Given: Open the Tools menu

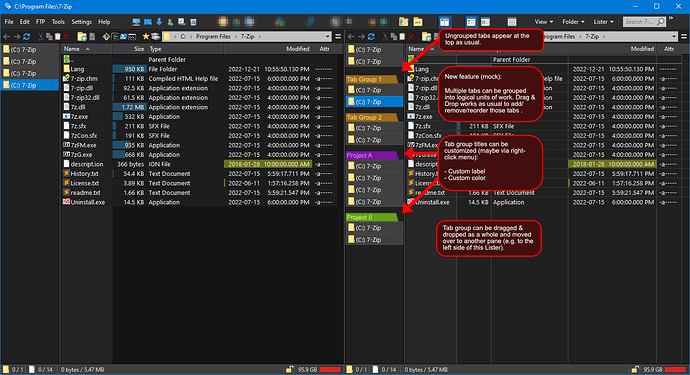Looking at the screenshot, I should tap(58, 22).
